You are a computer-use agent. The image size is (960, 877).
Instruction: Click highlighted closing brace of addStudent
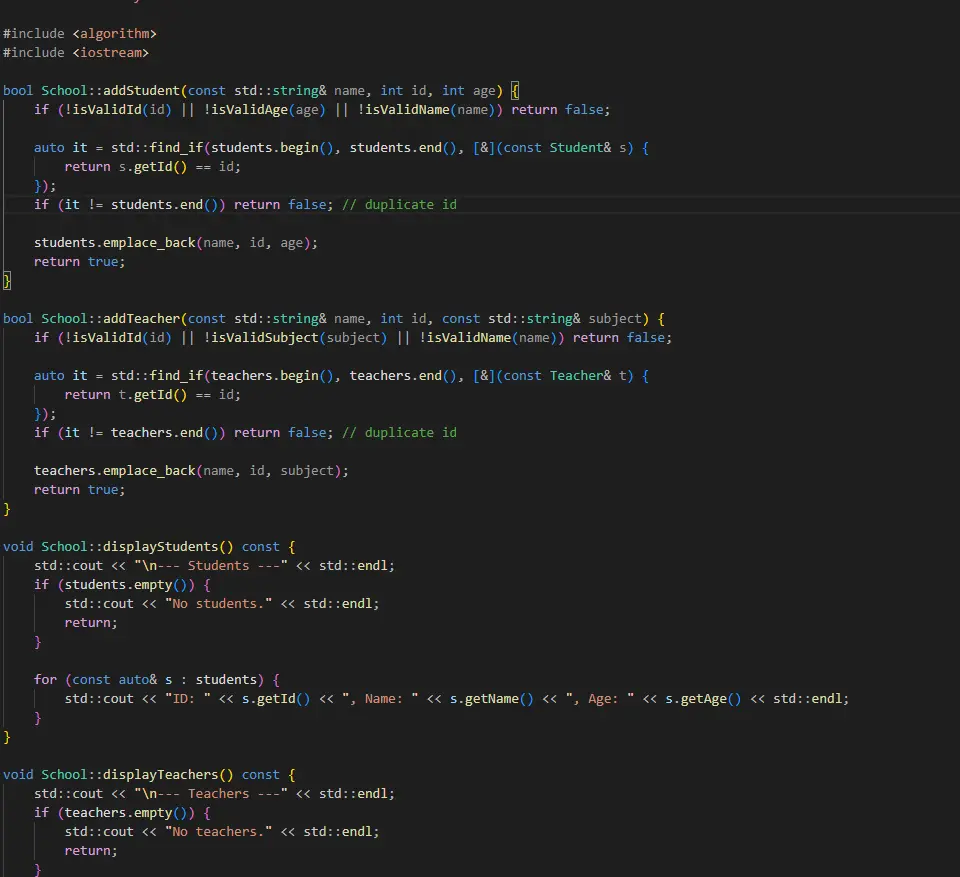point(7,280)
